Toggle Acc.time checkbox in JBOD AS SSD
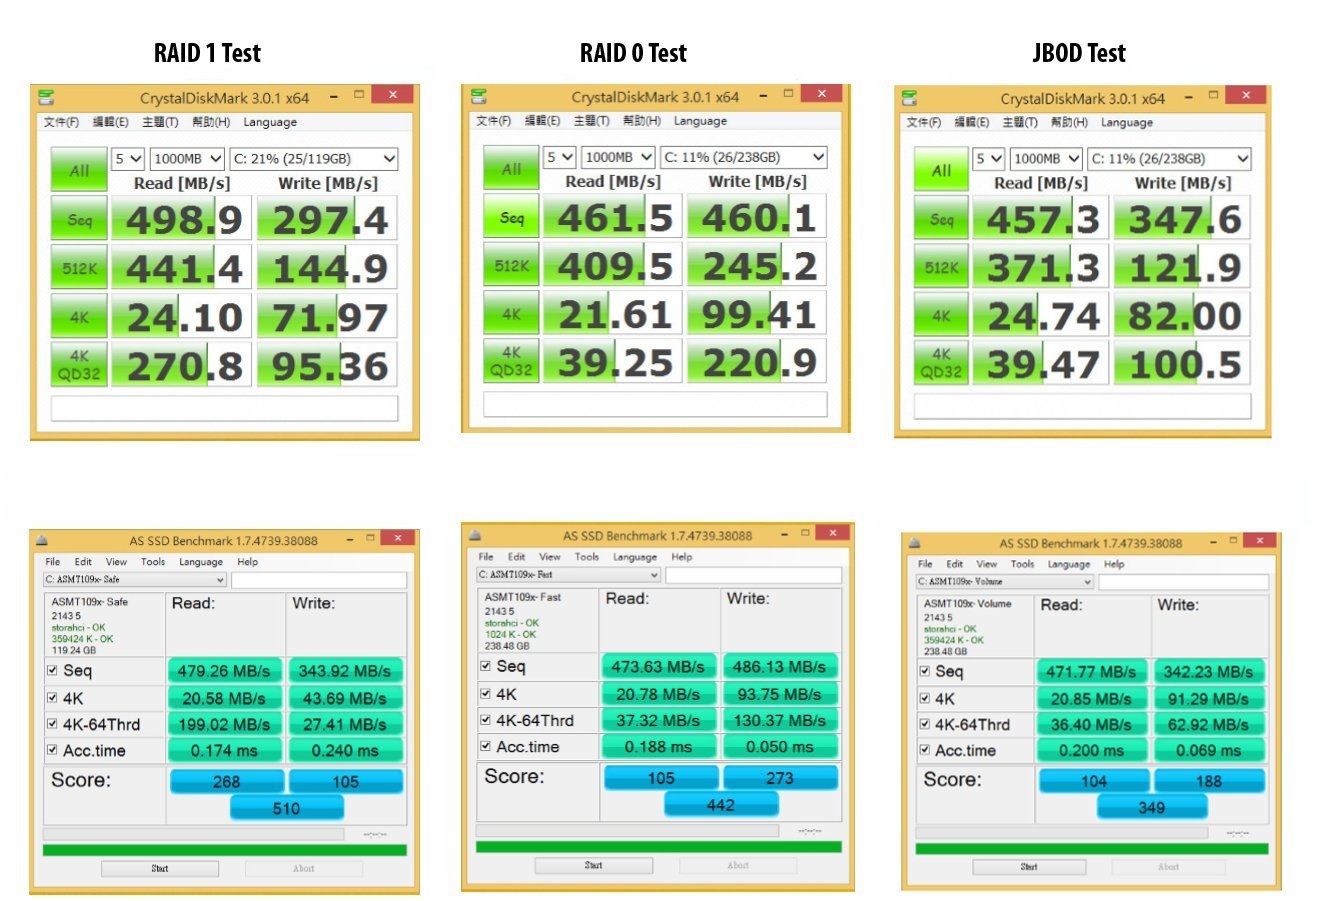 924,750
